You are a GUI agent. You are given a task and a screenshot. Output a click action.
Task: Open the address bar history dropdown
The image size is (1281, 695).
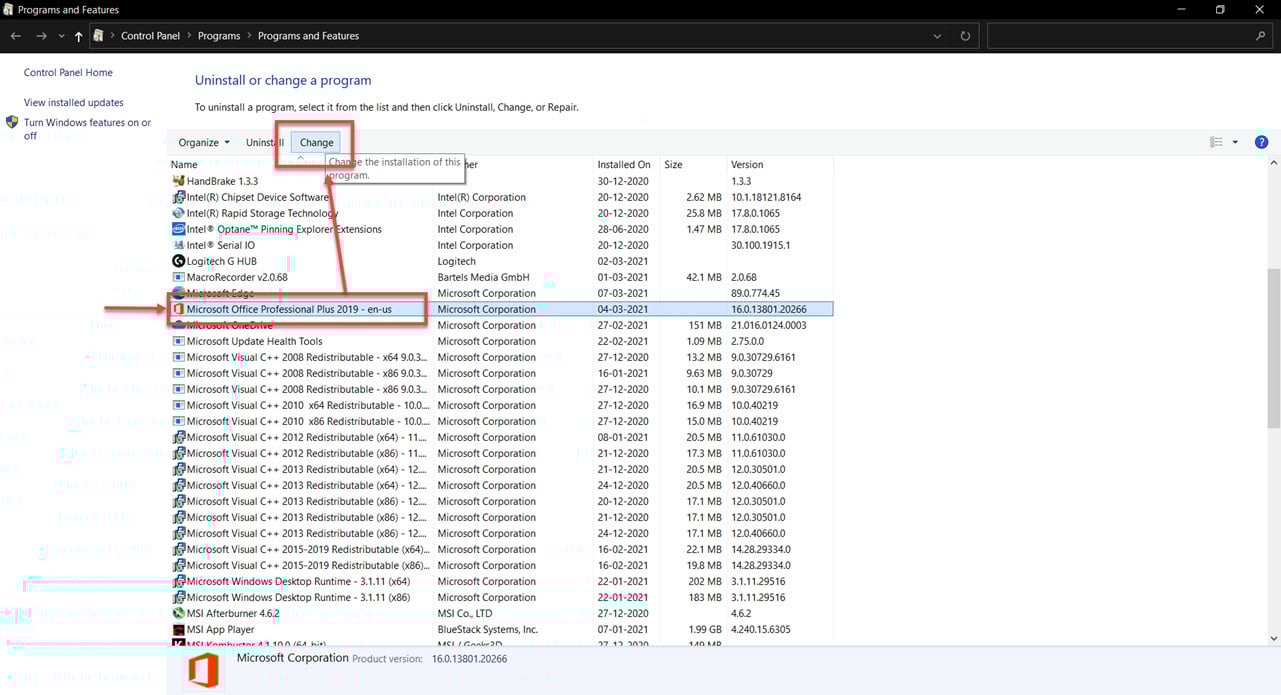(x=937, y=36)
